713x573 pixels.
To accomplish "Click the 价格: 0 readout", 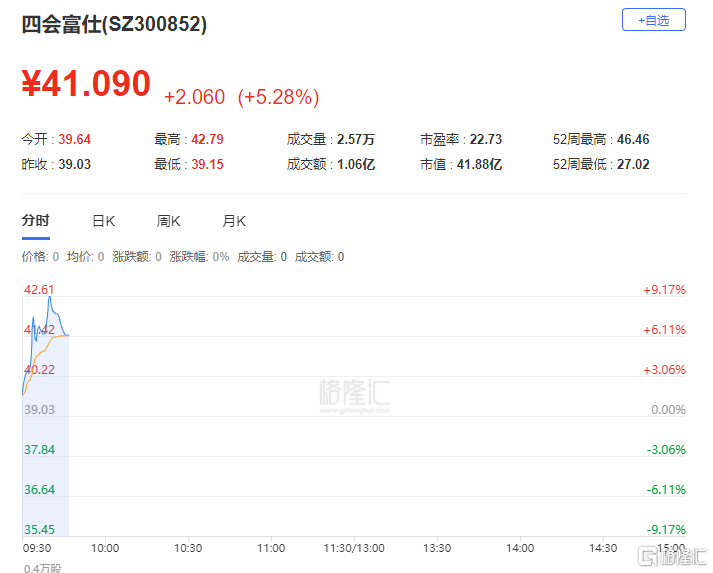I will 40,257.
